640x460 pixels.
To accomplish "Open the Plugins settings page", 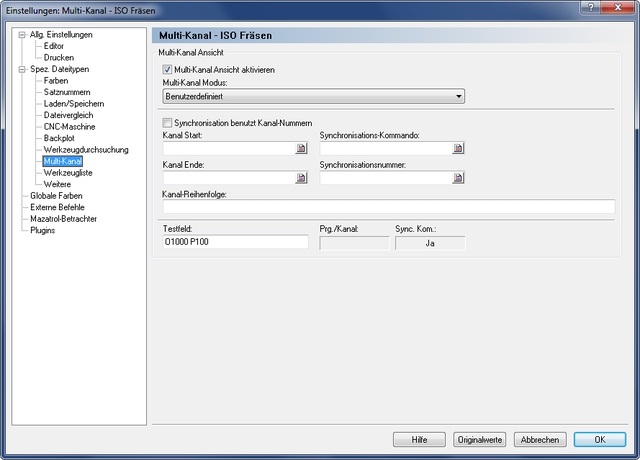I will click(42, 230).
